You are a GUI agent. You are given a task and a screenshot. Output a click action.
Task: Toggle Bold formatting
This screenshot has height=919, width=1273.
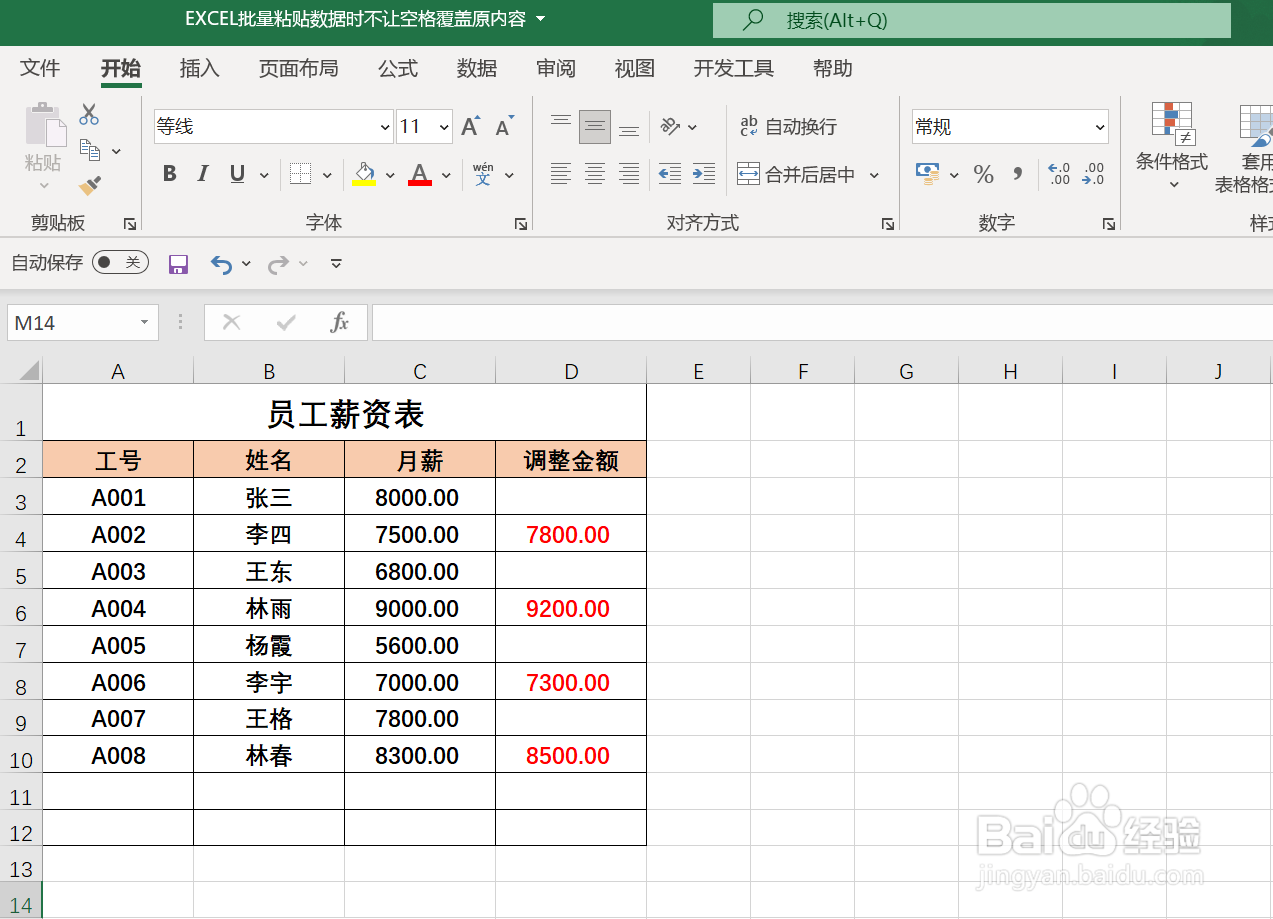click(169, 173)
